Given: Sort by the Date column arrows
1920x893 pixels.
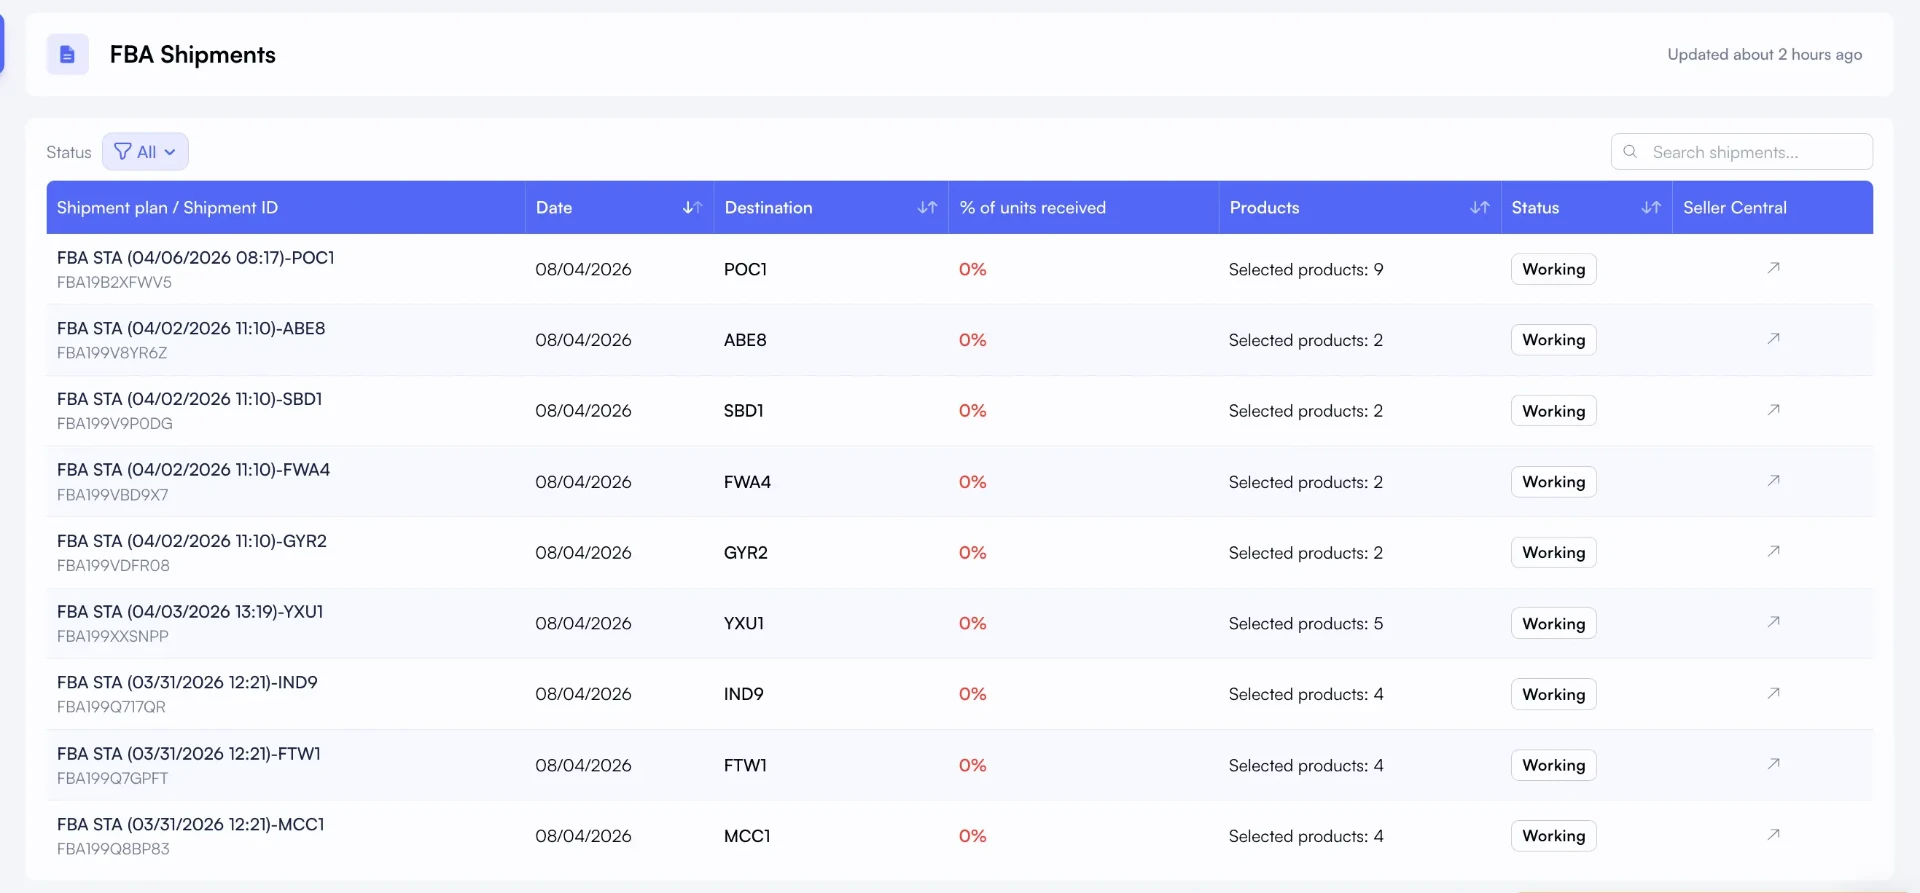Looking at the screenshot, I should pos(692,208).
